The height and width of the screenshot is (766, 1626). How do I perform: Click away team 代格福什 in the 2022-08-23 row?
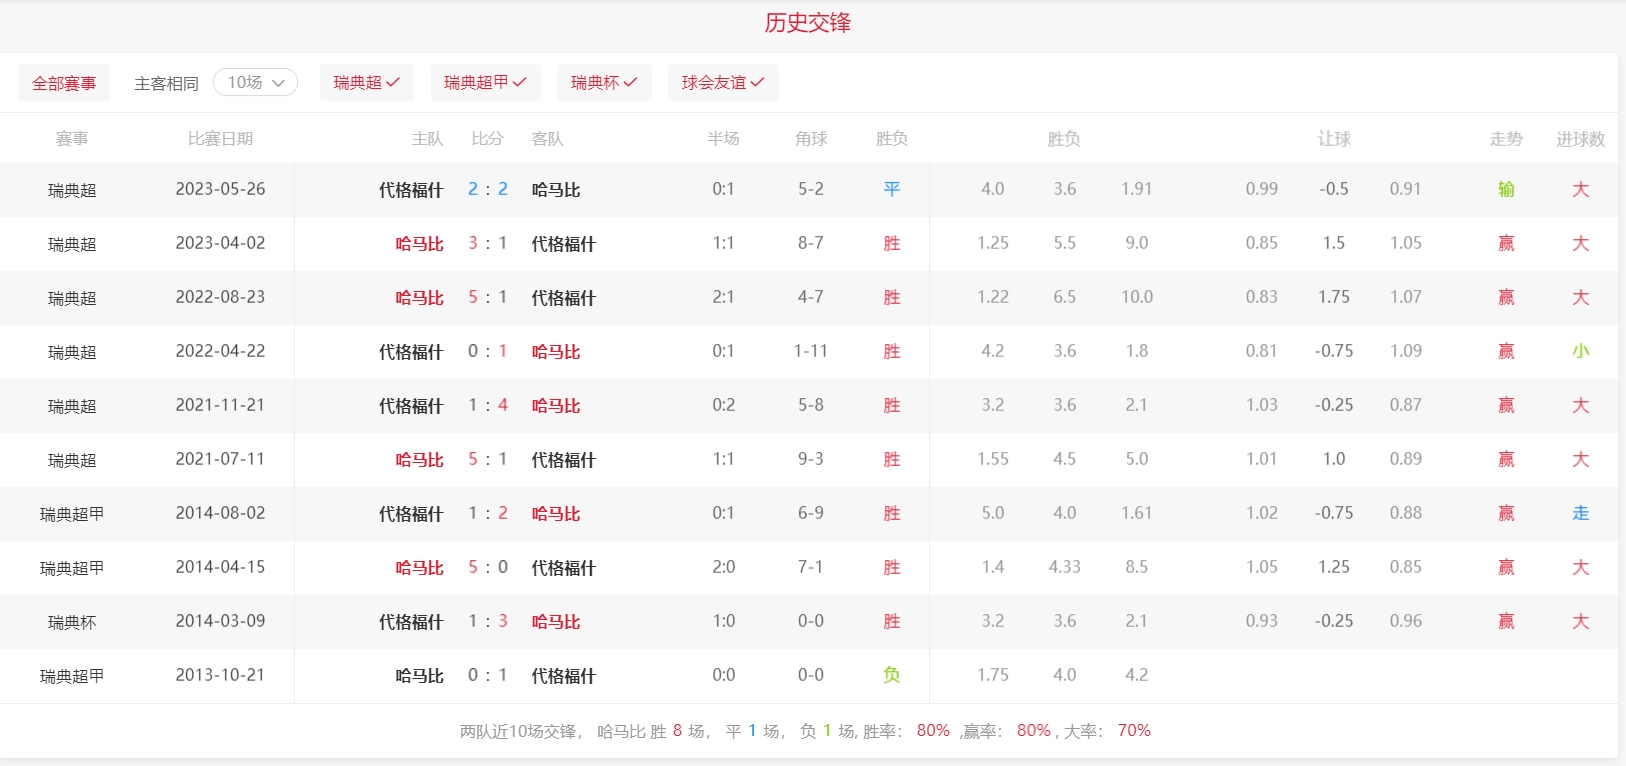tap(563, 298)
